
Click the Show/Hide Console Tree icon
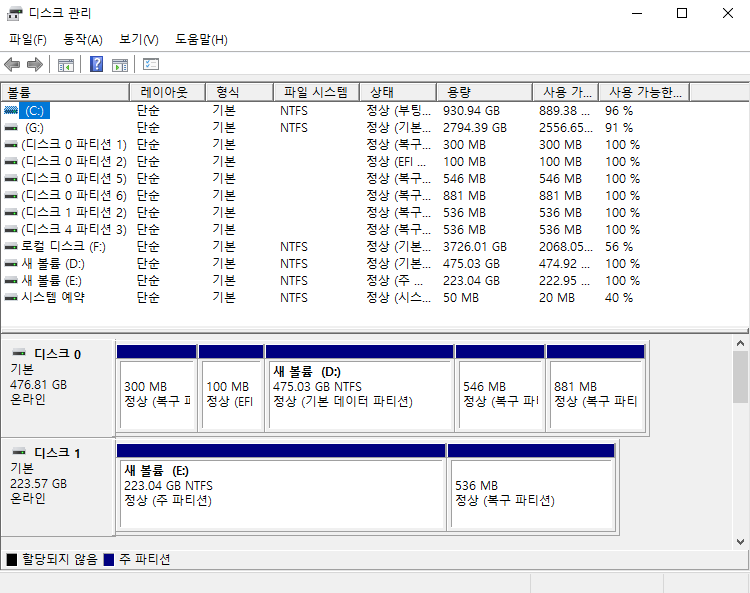point(66,65)
